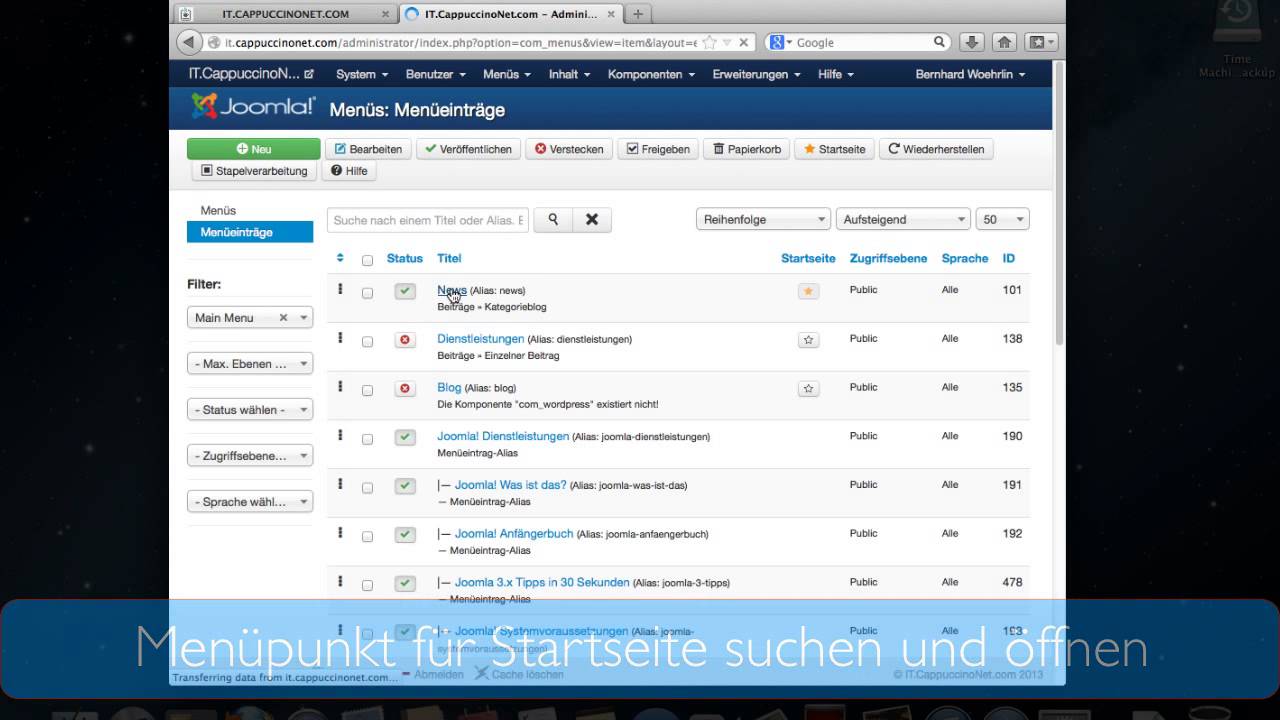
Task: Open the Erweiterungen menu
Action: click(x=757, y=74)
